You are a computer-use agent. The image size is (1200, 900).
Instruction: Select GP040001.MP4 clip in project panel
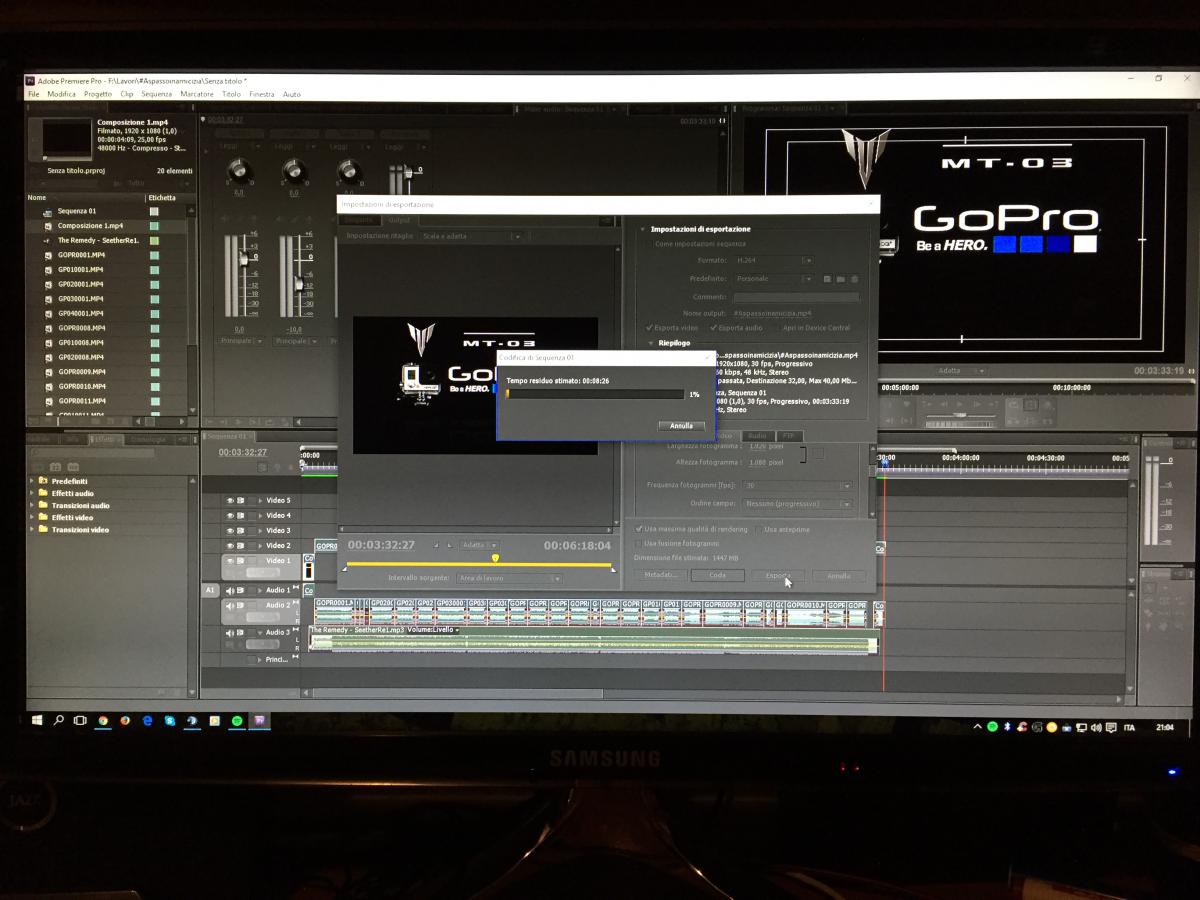tap(81, 313)
